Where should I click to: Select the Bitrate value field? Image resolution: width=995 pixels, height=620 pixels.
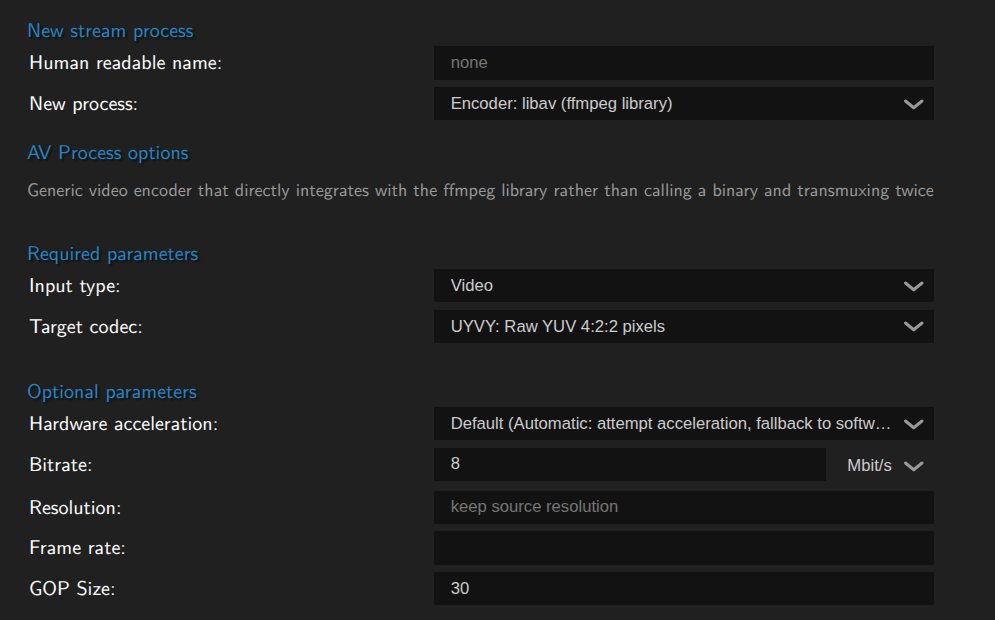pyautogui.click(x=628, y=463)
